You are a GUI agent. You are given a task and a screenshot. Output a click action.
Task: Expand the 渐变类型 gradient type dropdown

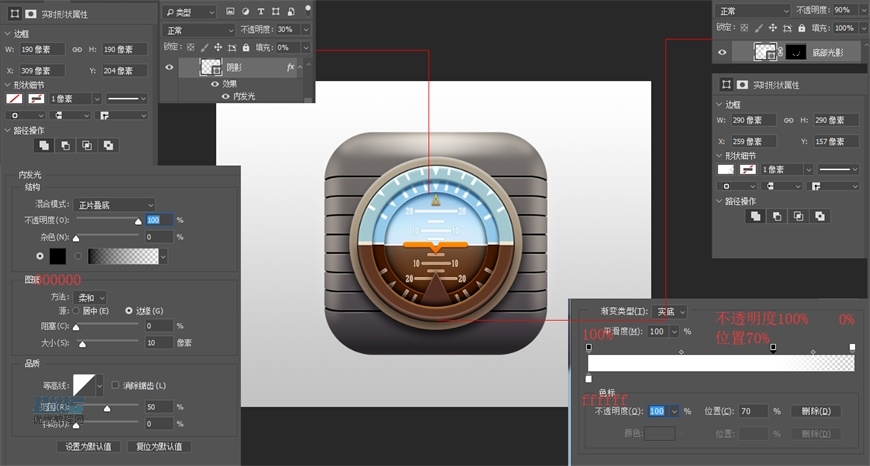pyautogui.click(x=669, y=312)
